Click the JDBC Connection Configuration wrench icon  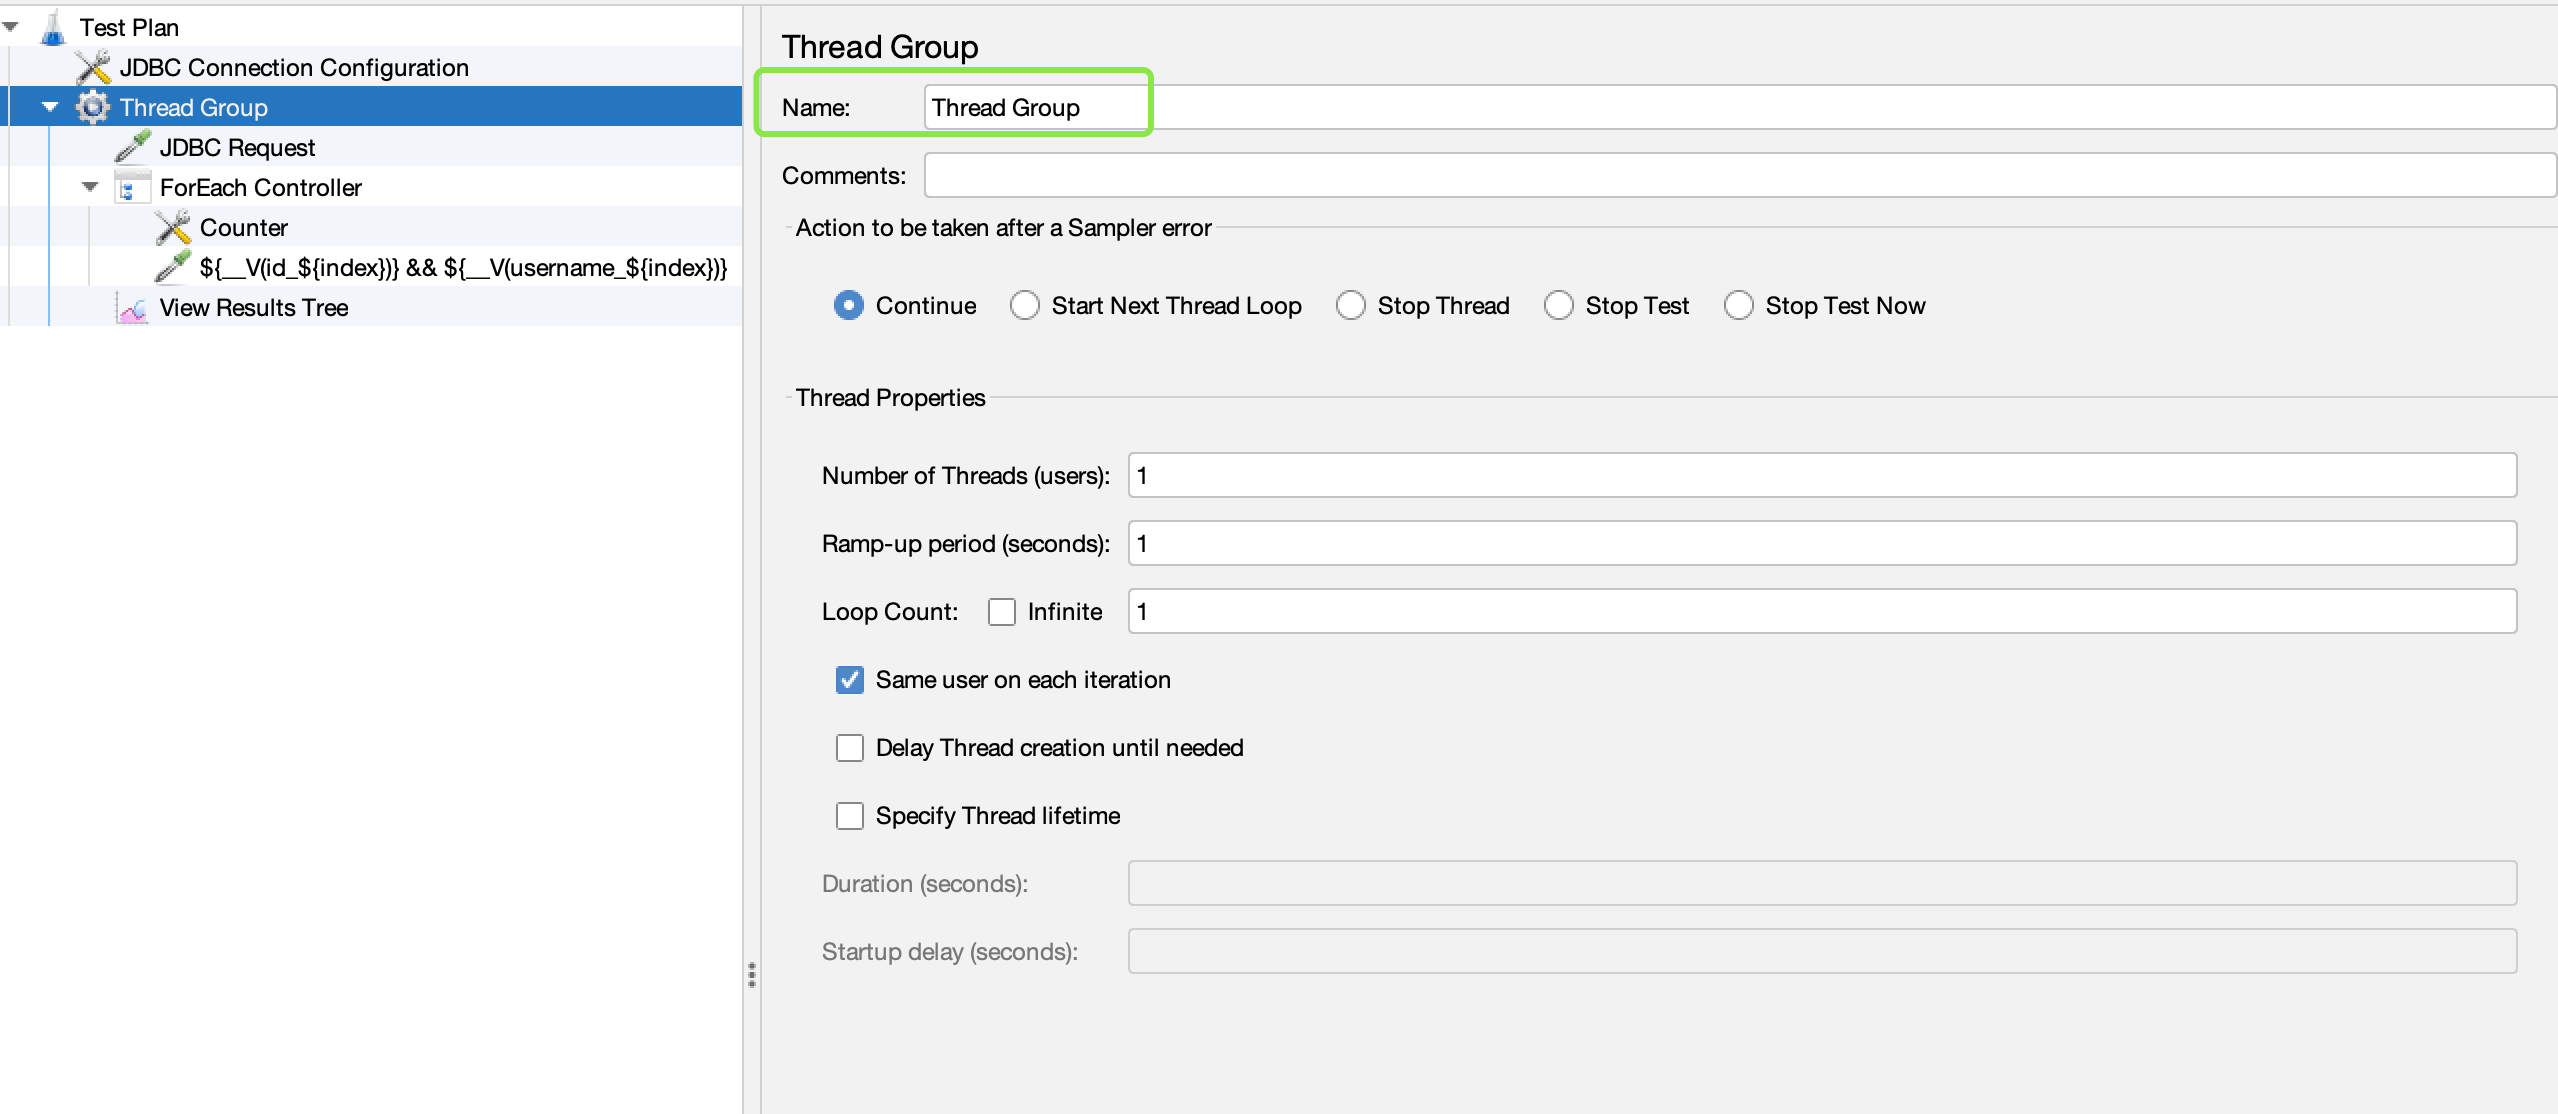pos(92,67)
